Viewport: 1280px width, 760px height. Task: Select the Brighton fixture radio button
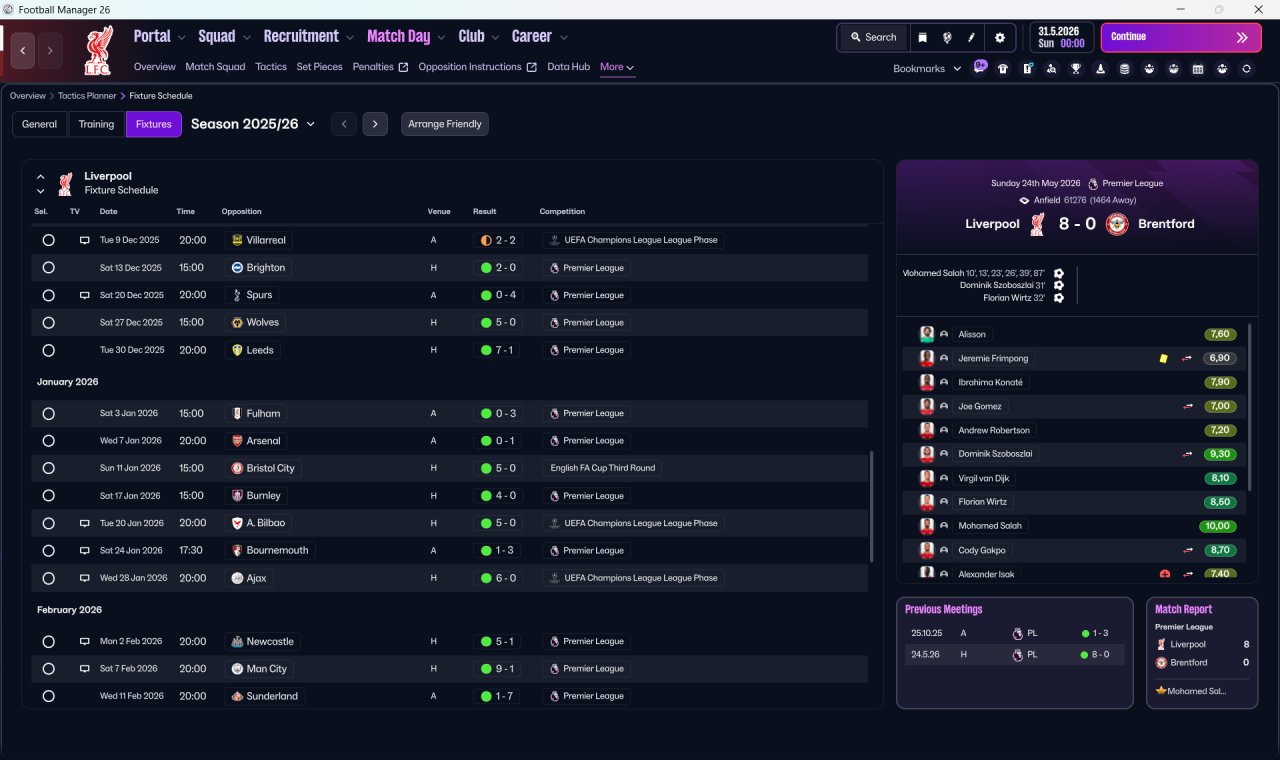point(48,268)
